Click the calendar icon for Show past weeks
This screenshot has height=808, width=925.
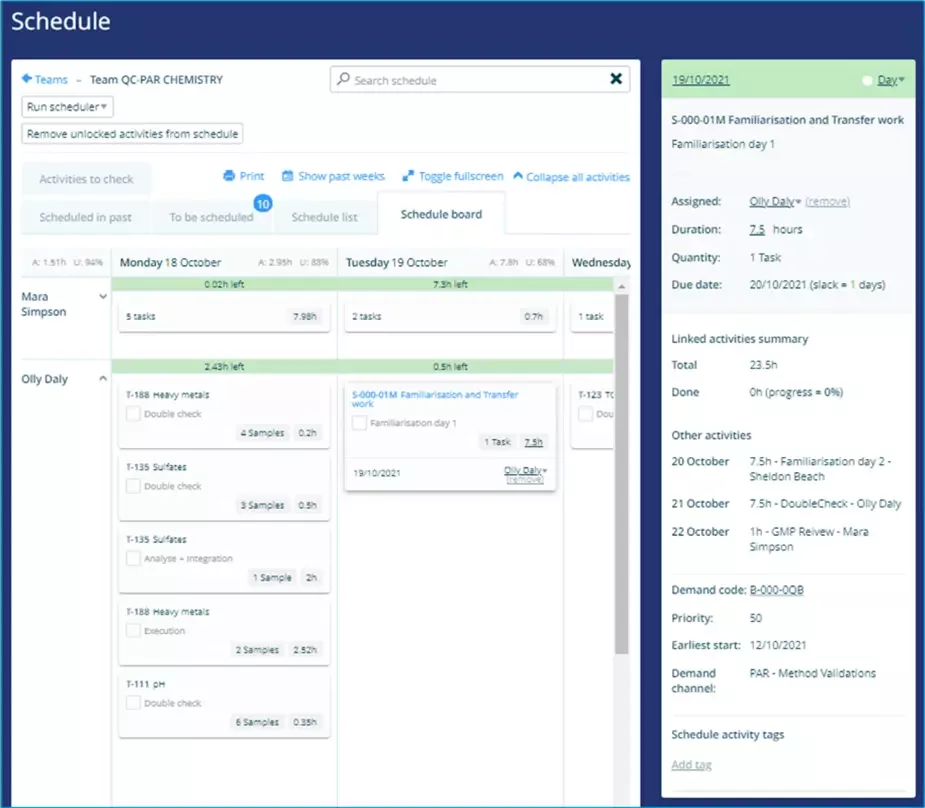pyautogui.click(x=287, y=176)
